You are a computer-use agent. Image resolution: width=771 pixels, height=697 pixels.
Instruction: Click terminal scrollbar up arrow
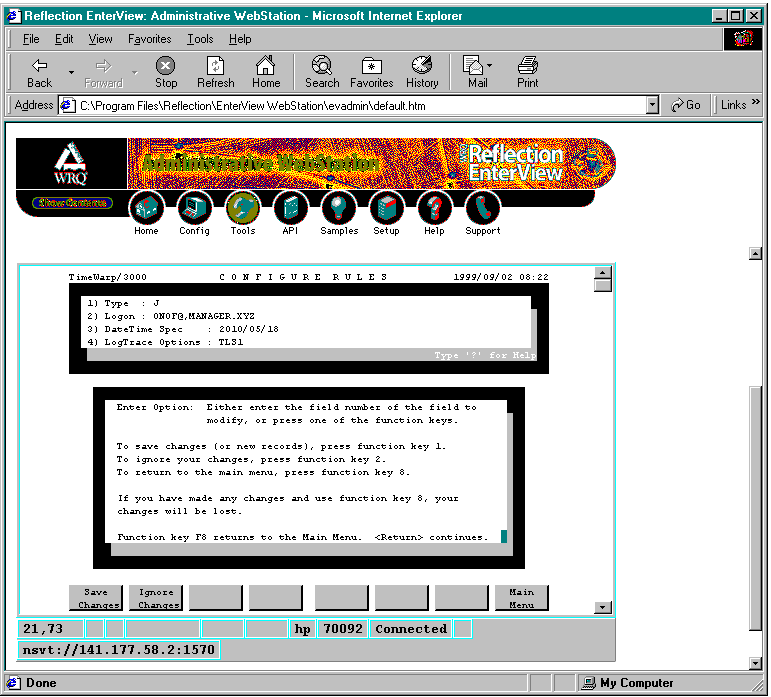tap(602, 272)
